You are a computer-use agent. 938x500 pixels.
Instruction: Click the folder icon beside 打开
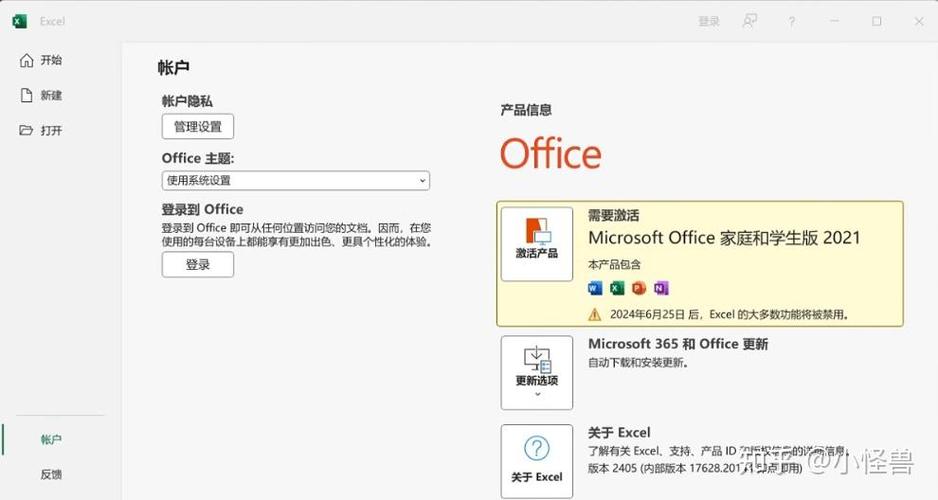26,130
